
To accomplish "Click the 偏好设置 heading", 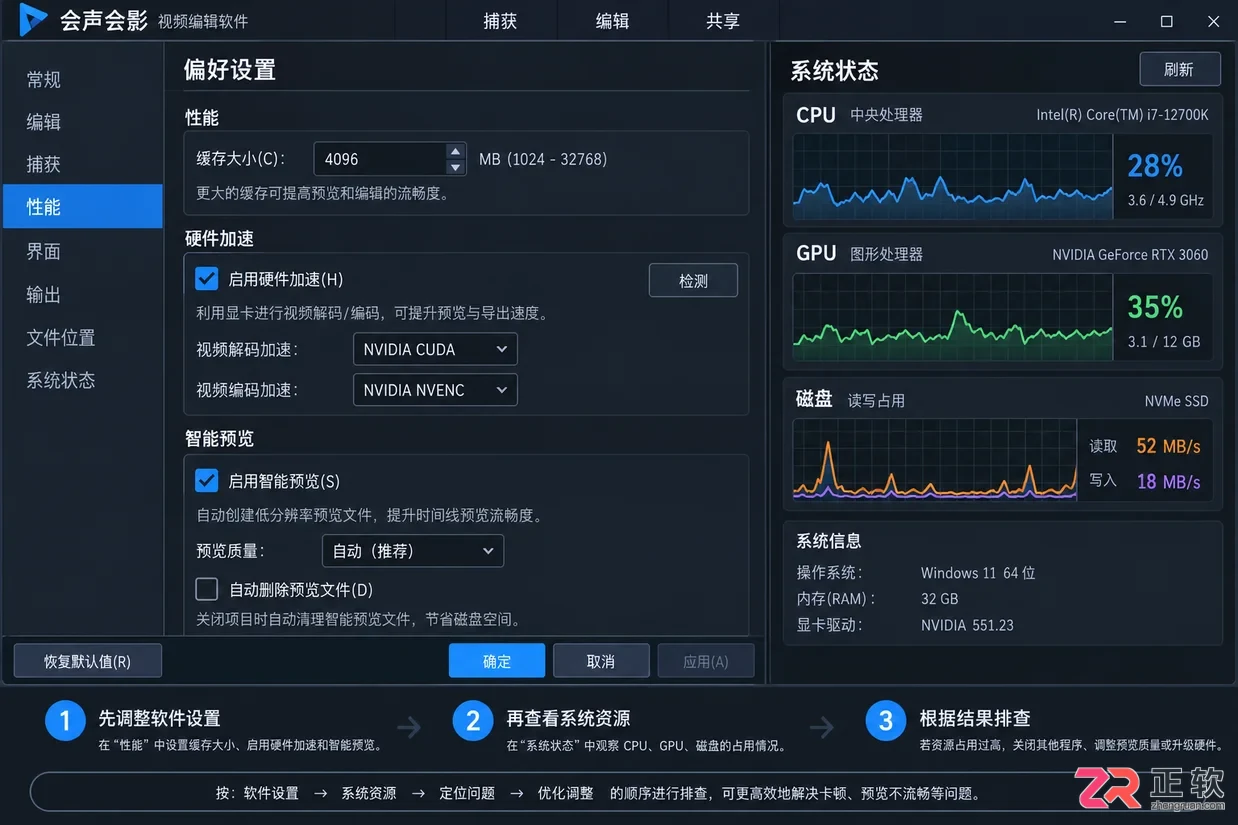I will [x=229, y=70].
